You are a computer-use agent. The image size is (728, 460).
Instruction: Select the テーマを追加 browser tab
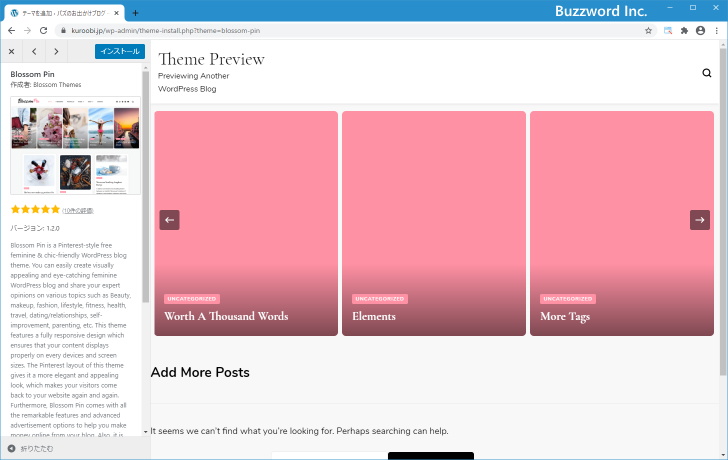tap(65, 13)
